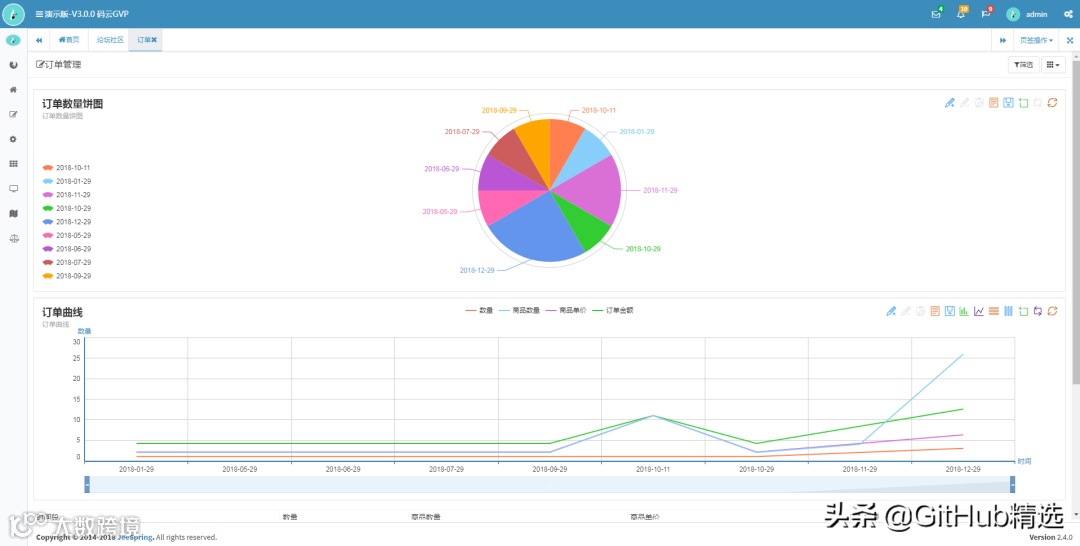Toggle 2018-10-11 in pie legend

(x=66, y=167)
